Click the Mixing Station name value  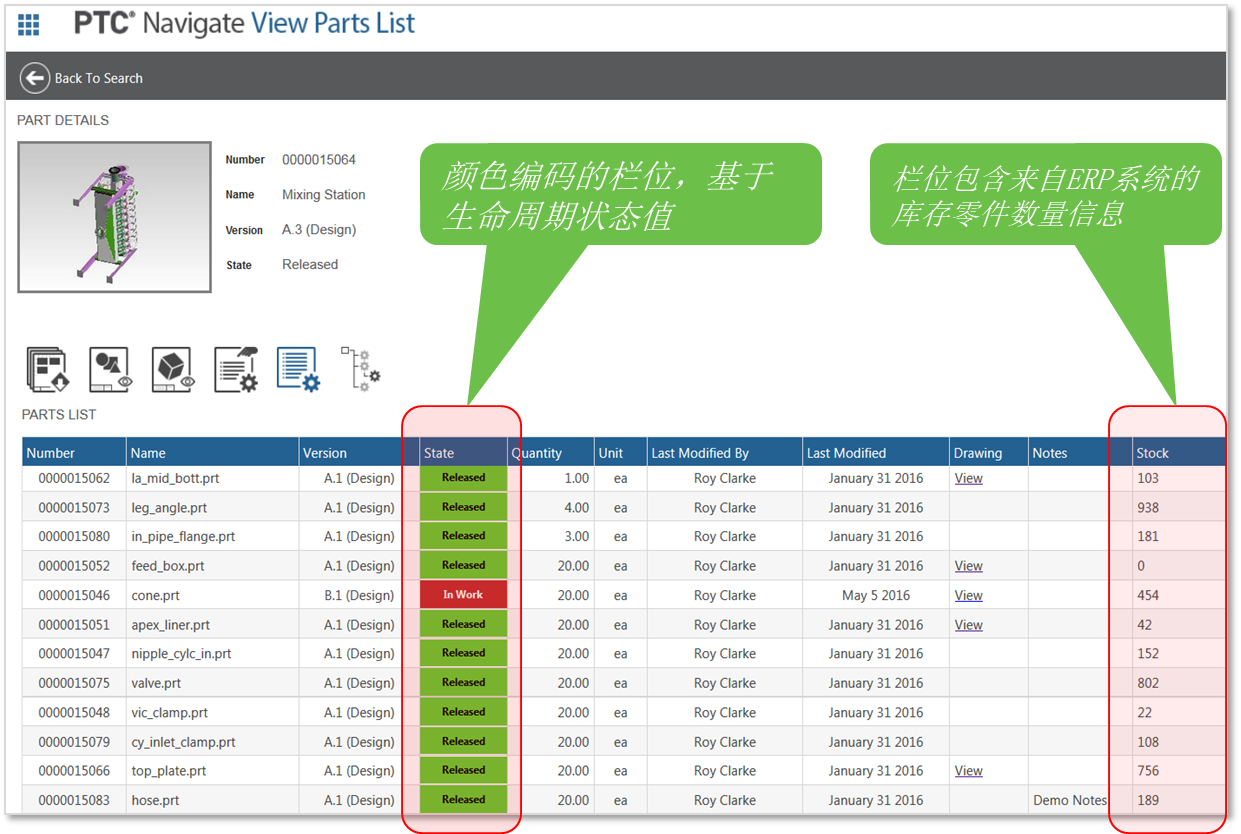[324, 195]
